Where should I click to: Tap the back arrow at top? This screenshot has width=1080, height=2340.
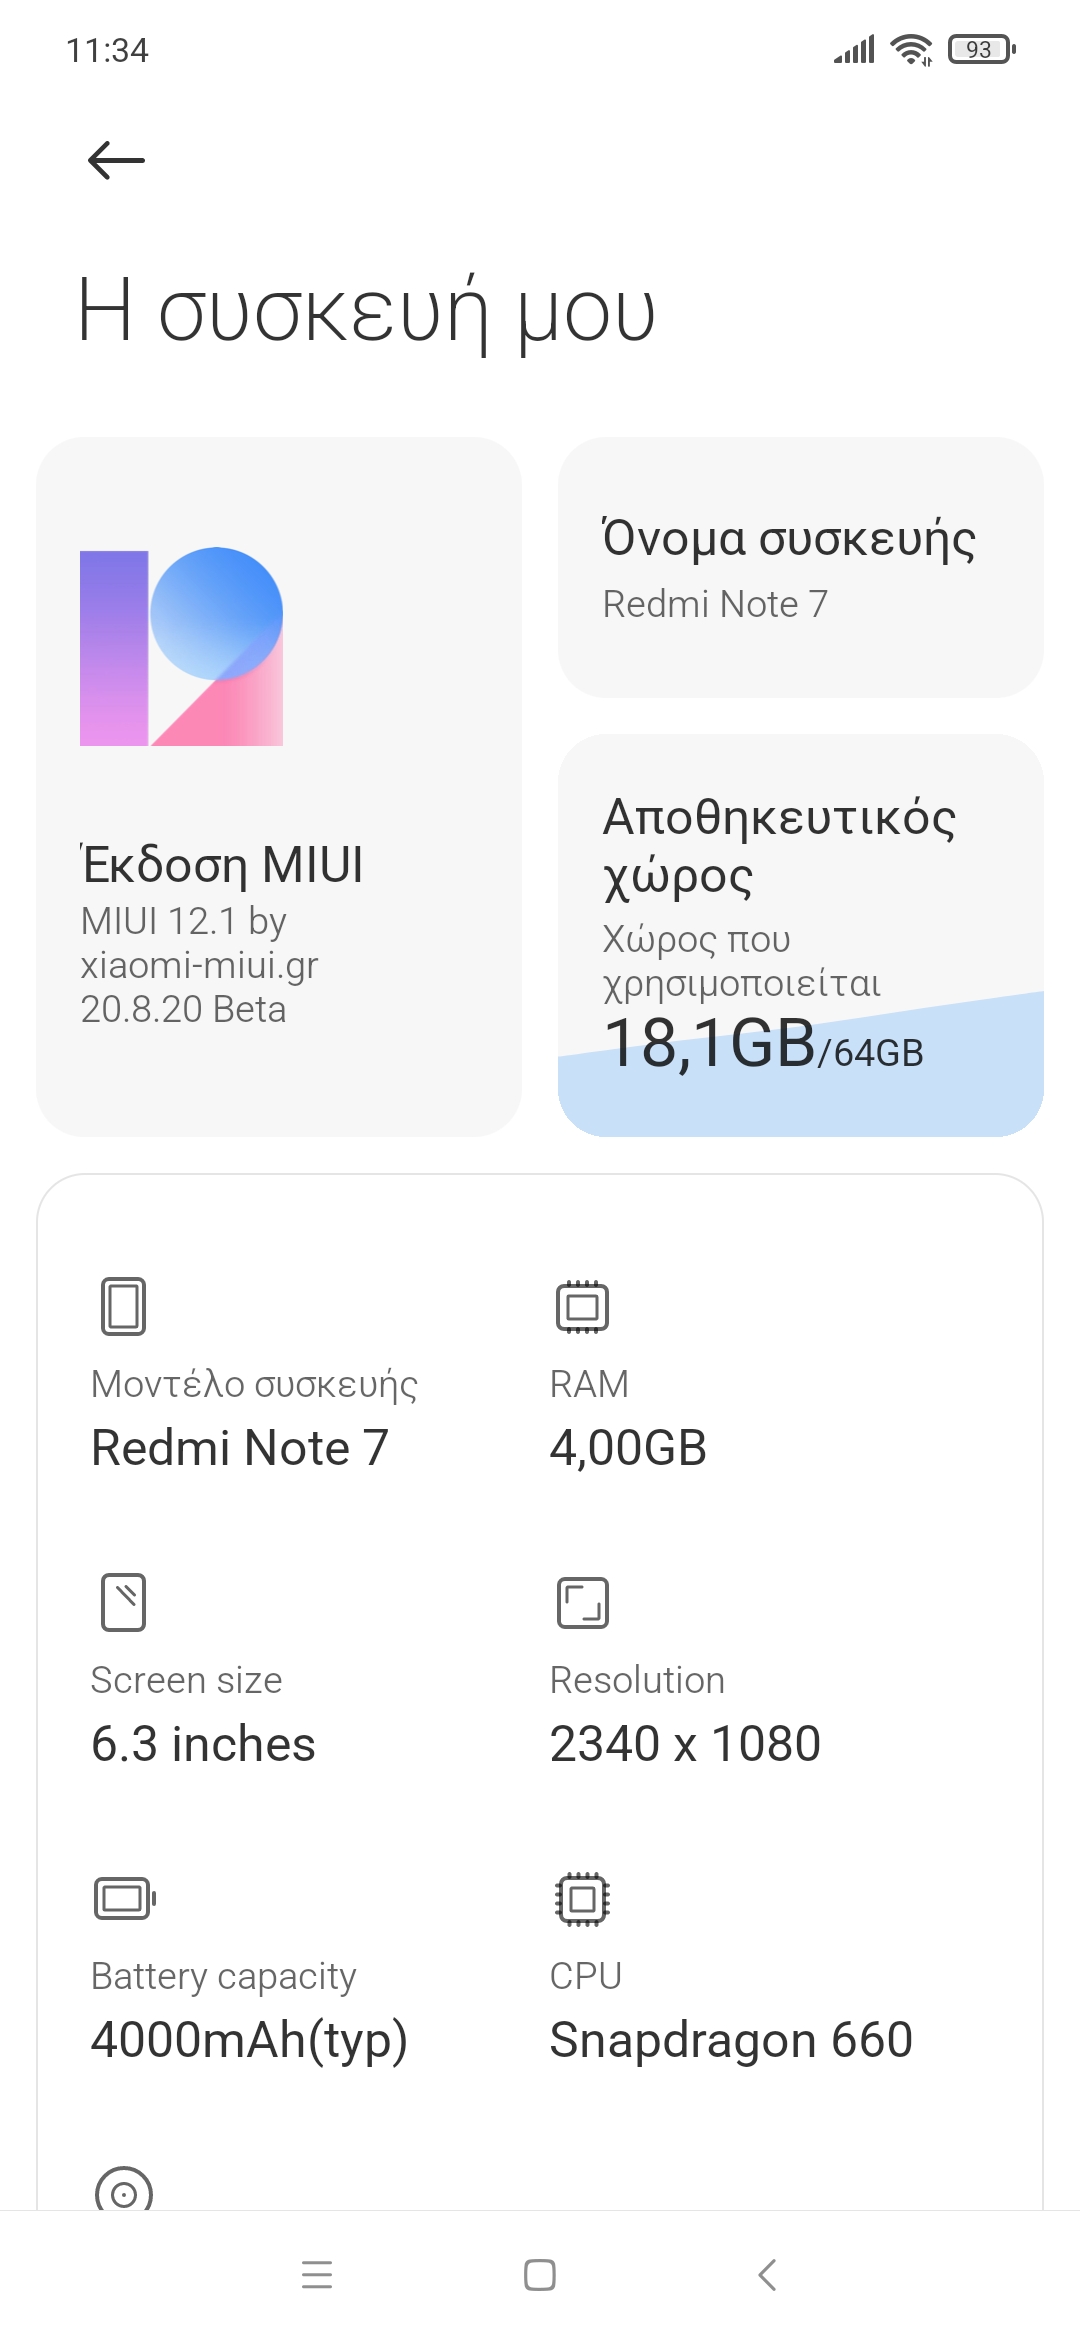(116, 160)
